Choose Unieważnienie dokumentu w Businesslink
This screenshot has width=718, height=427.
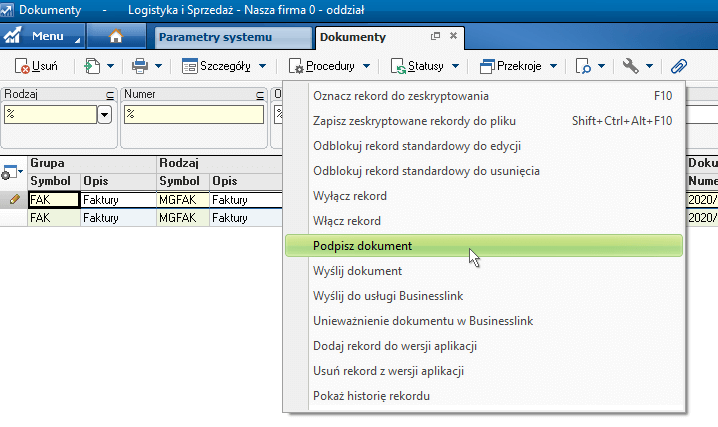484,321
